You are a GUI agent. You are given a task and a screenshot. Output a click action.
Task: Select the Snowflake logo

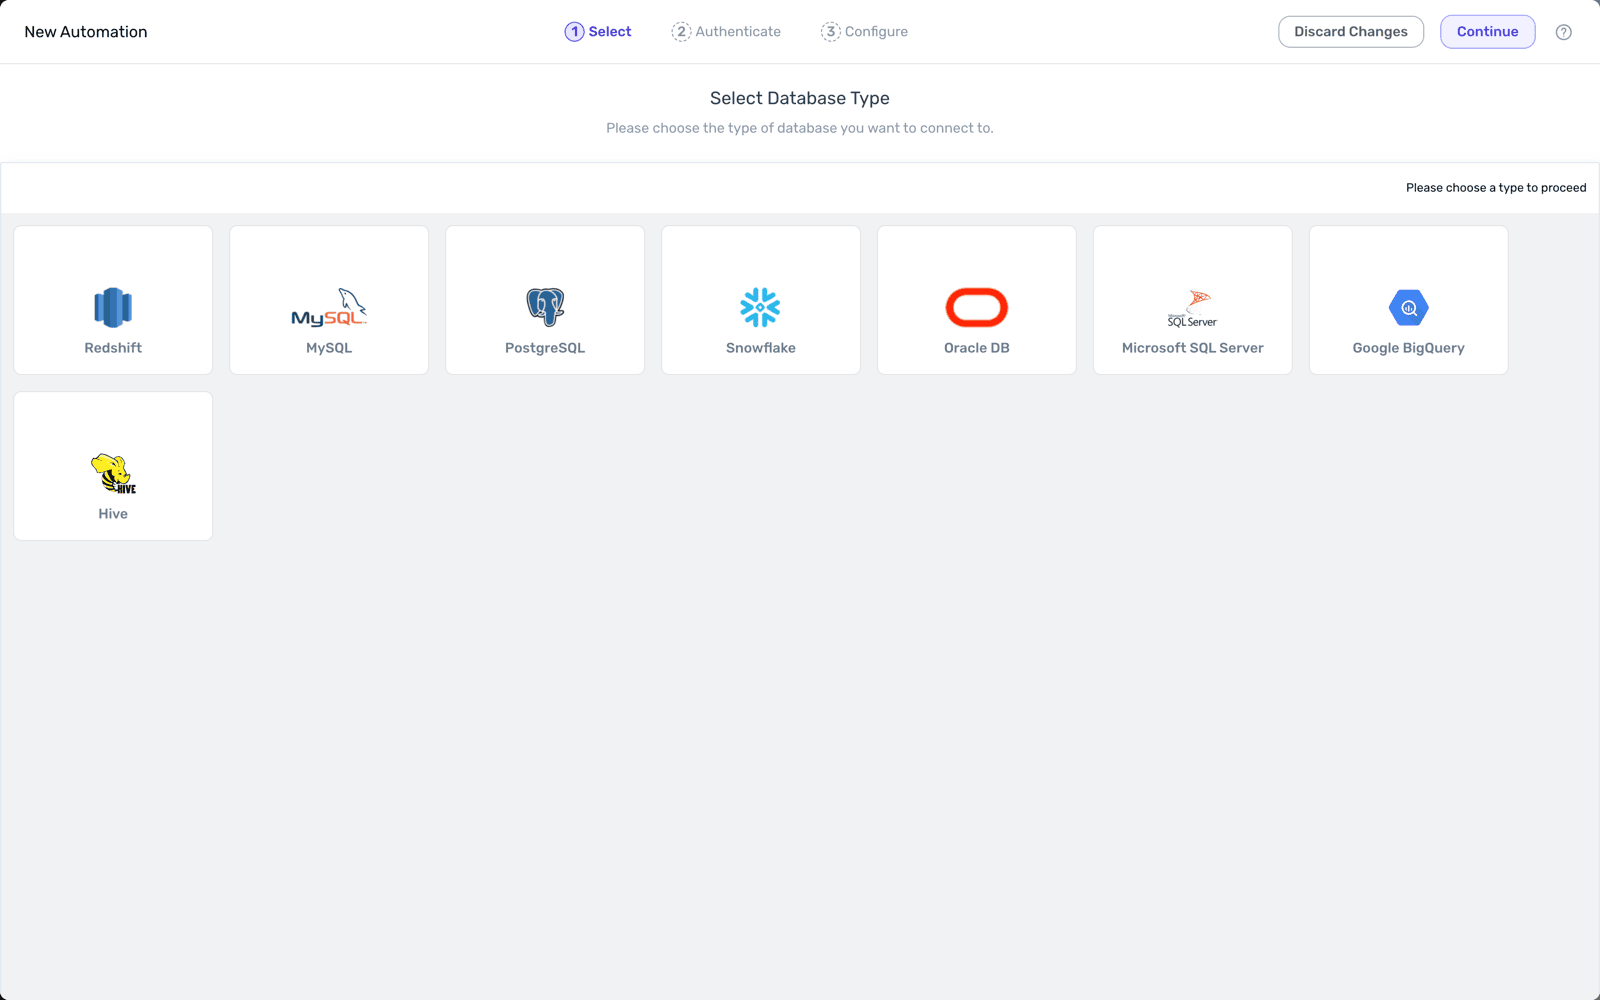(x=760, y=307)
